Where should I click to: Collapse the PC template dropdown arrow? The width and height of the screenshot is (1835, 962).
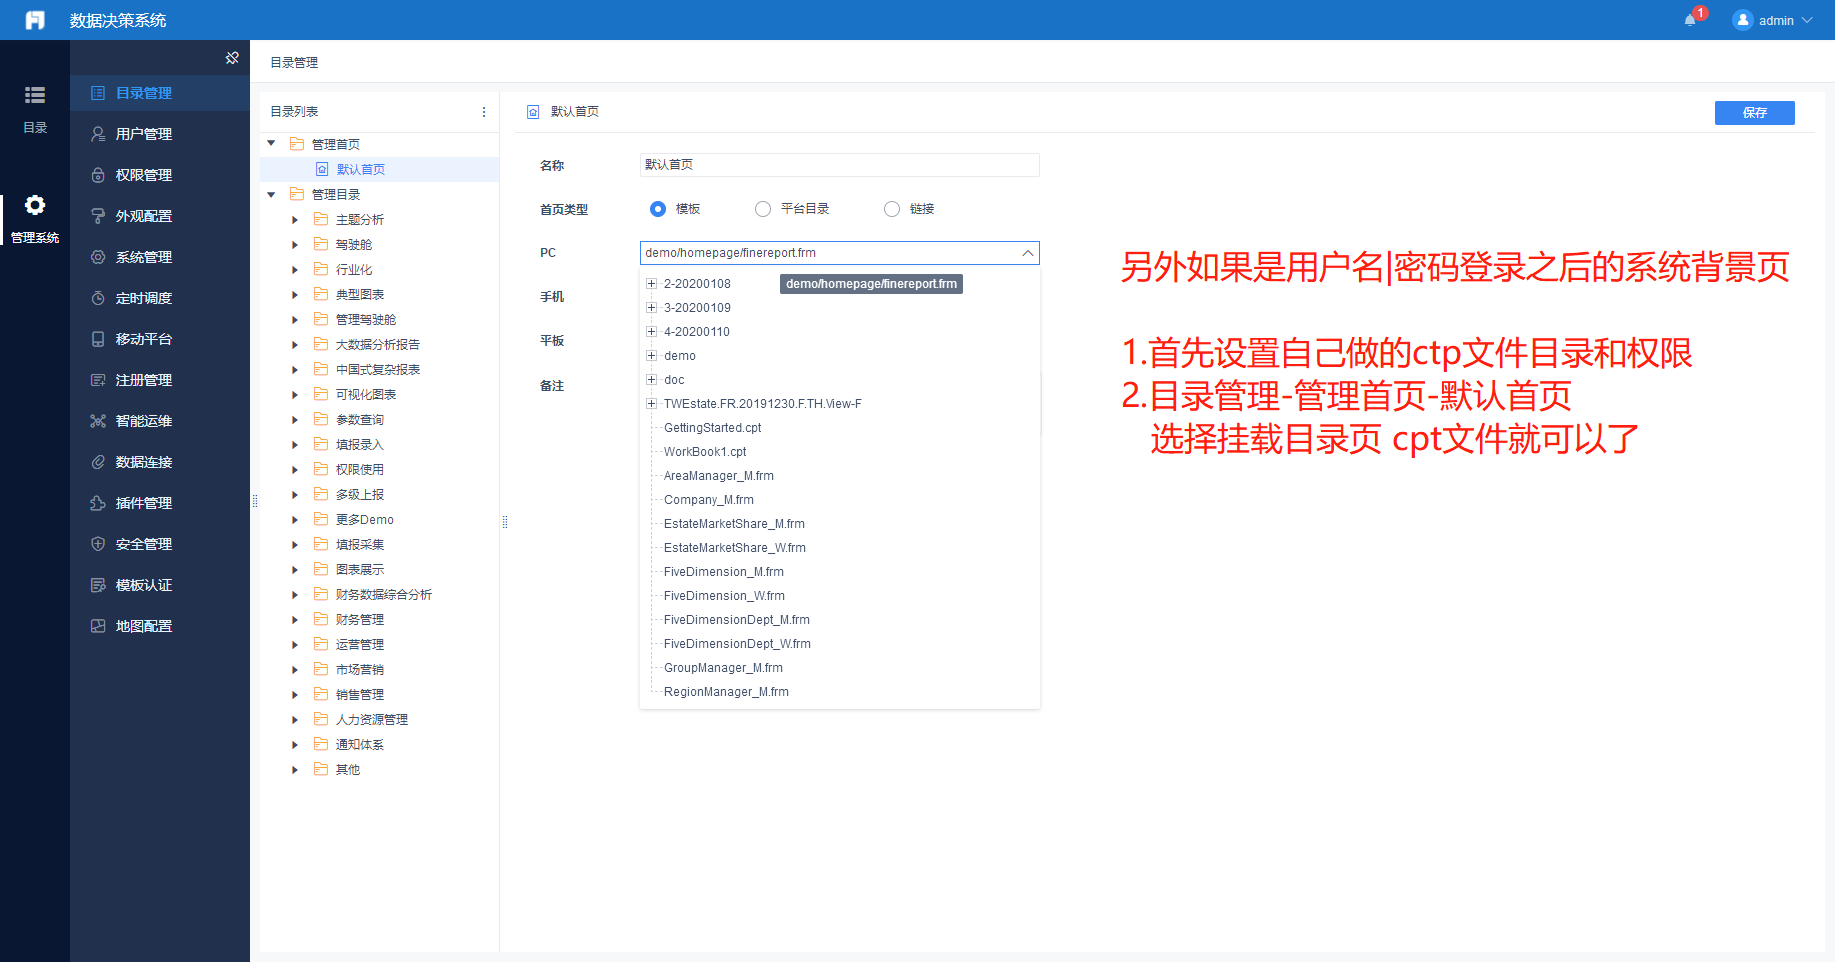1027,253
